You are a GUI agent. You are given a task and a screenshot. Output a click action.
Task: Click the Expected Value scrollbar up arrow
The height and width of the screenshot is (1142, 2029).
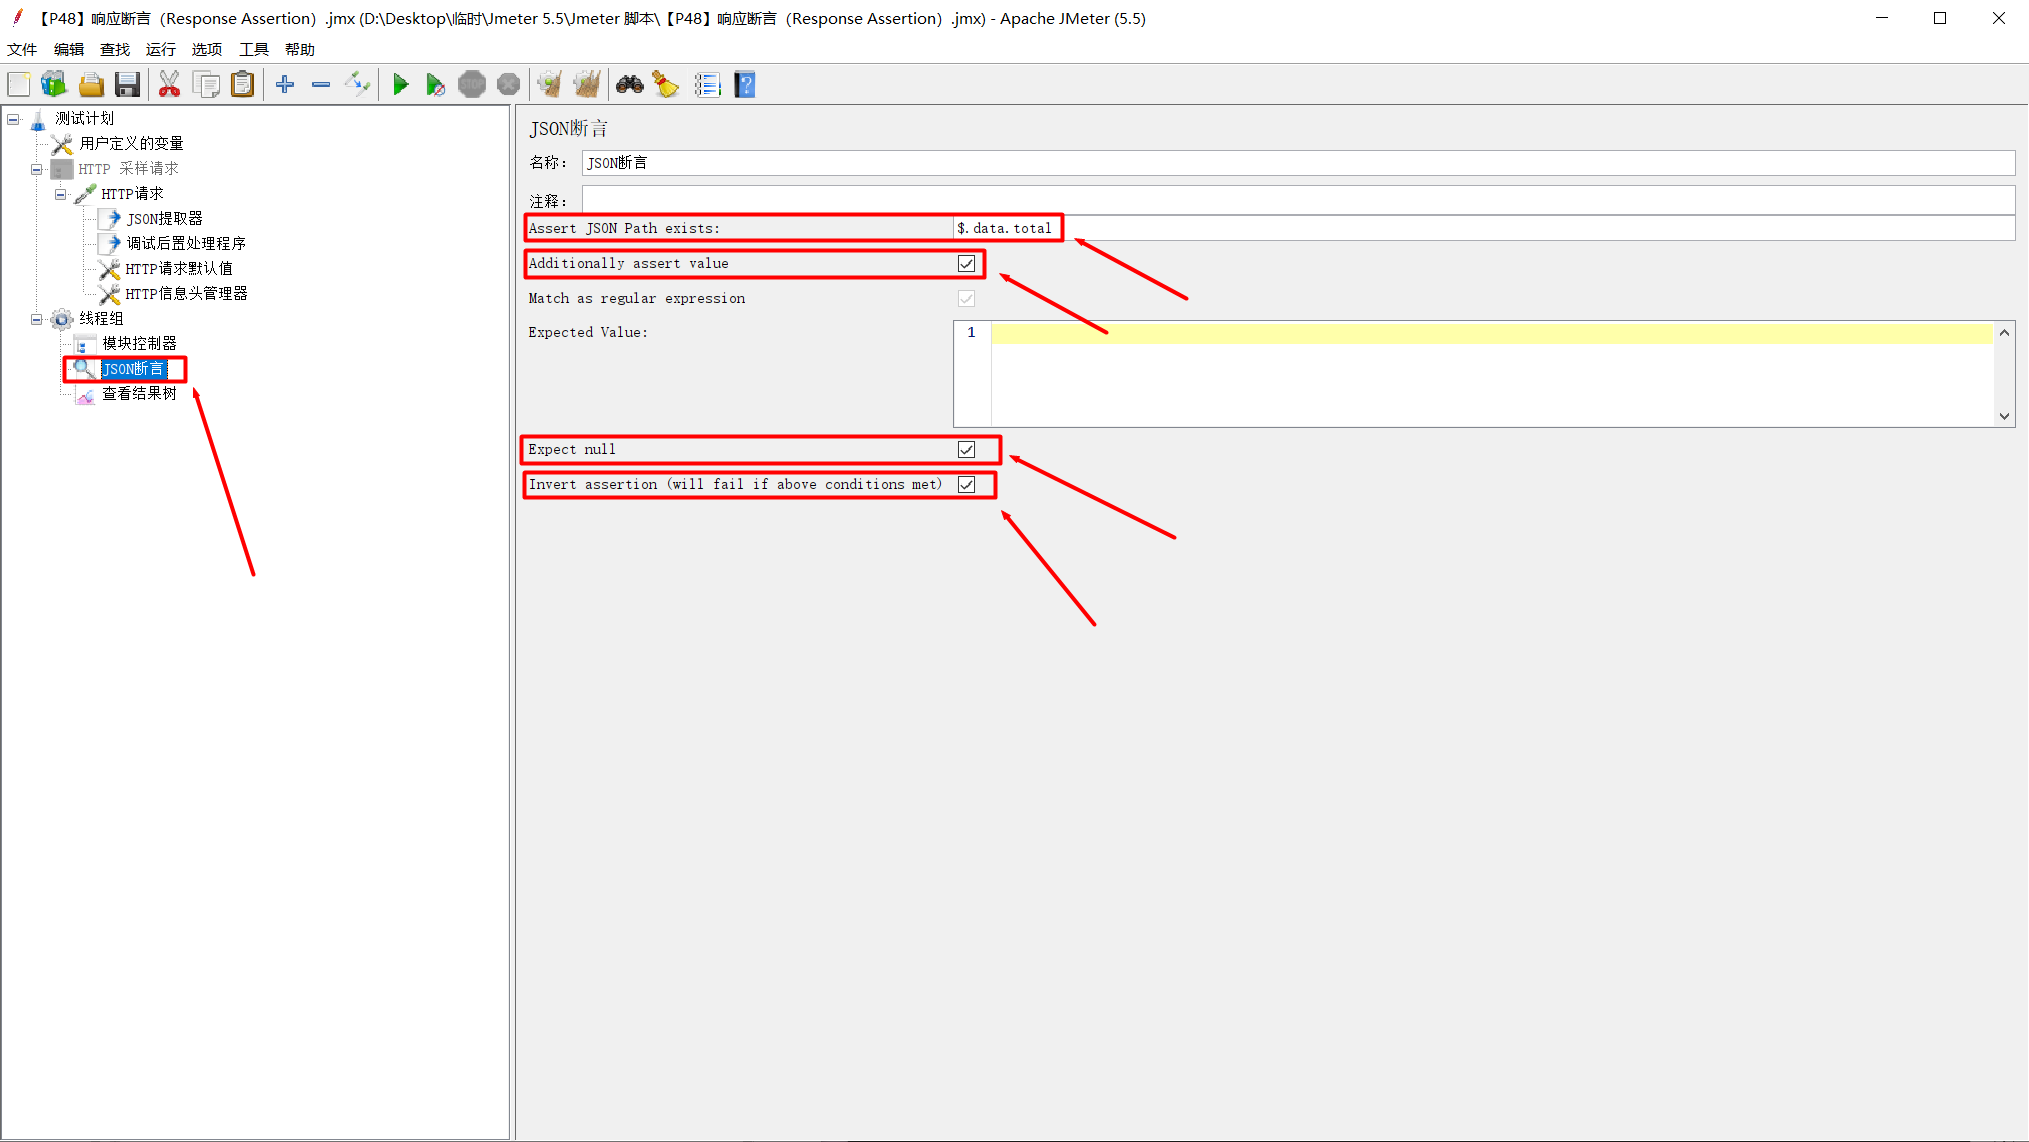click(x=2004, y=332)
